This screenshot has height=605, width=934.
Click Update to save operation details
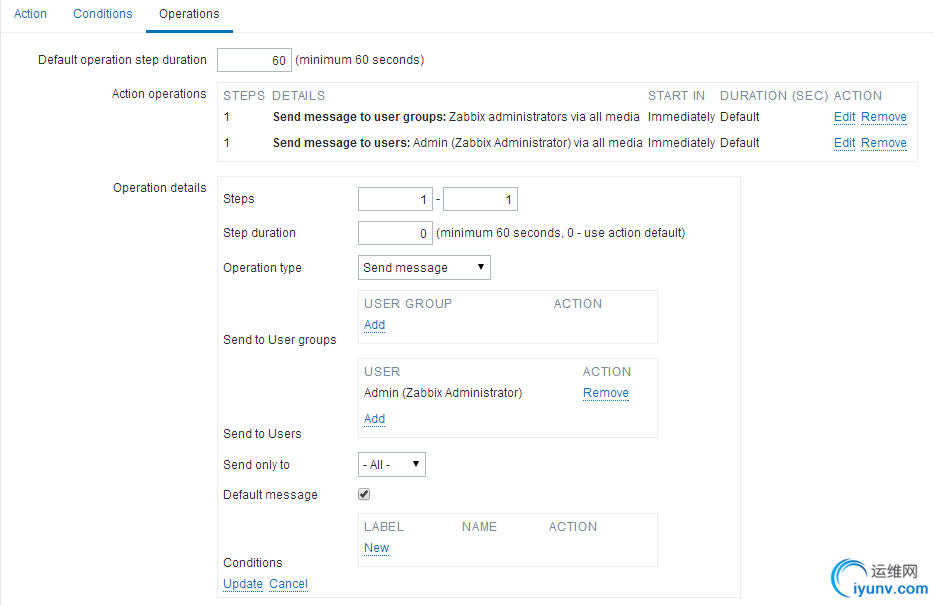[x=243, y=584]
